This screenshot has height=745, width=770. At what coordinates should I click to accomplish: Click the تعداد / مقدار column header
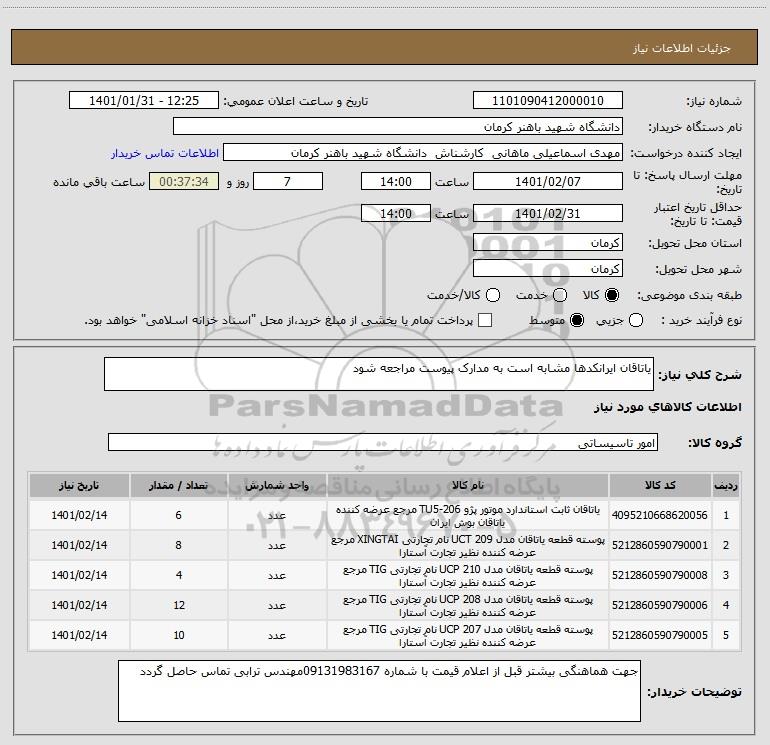coord(179,486)
